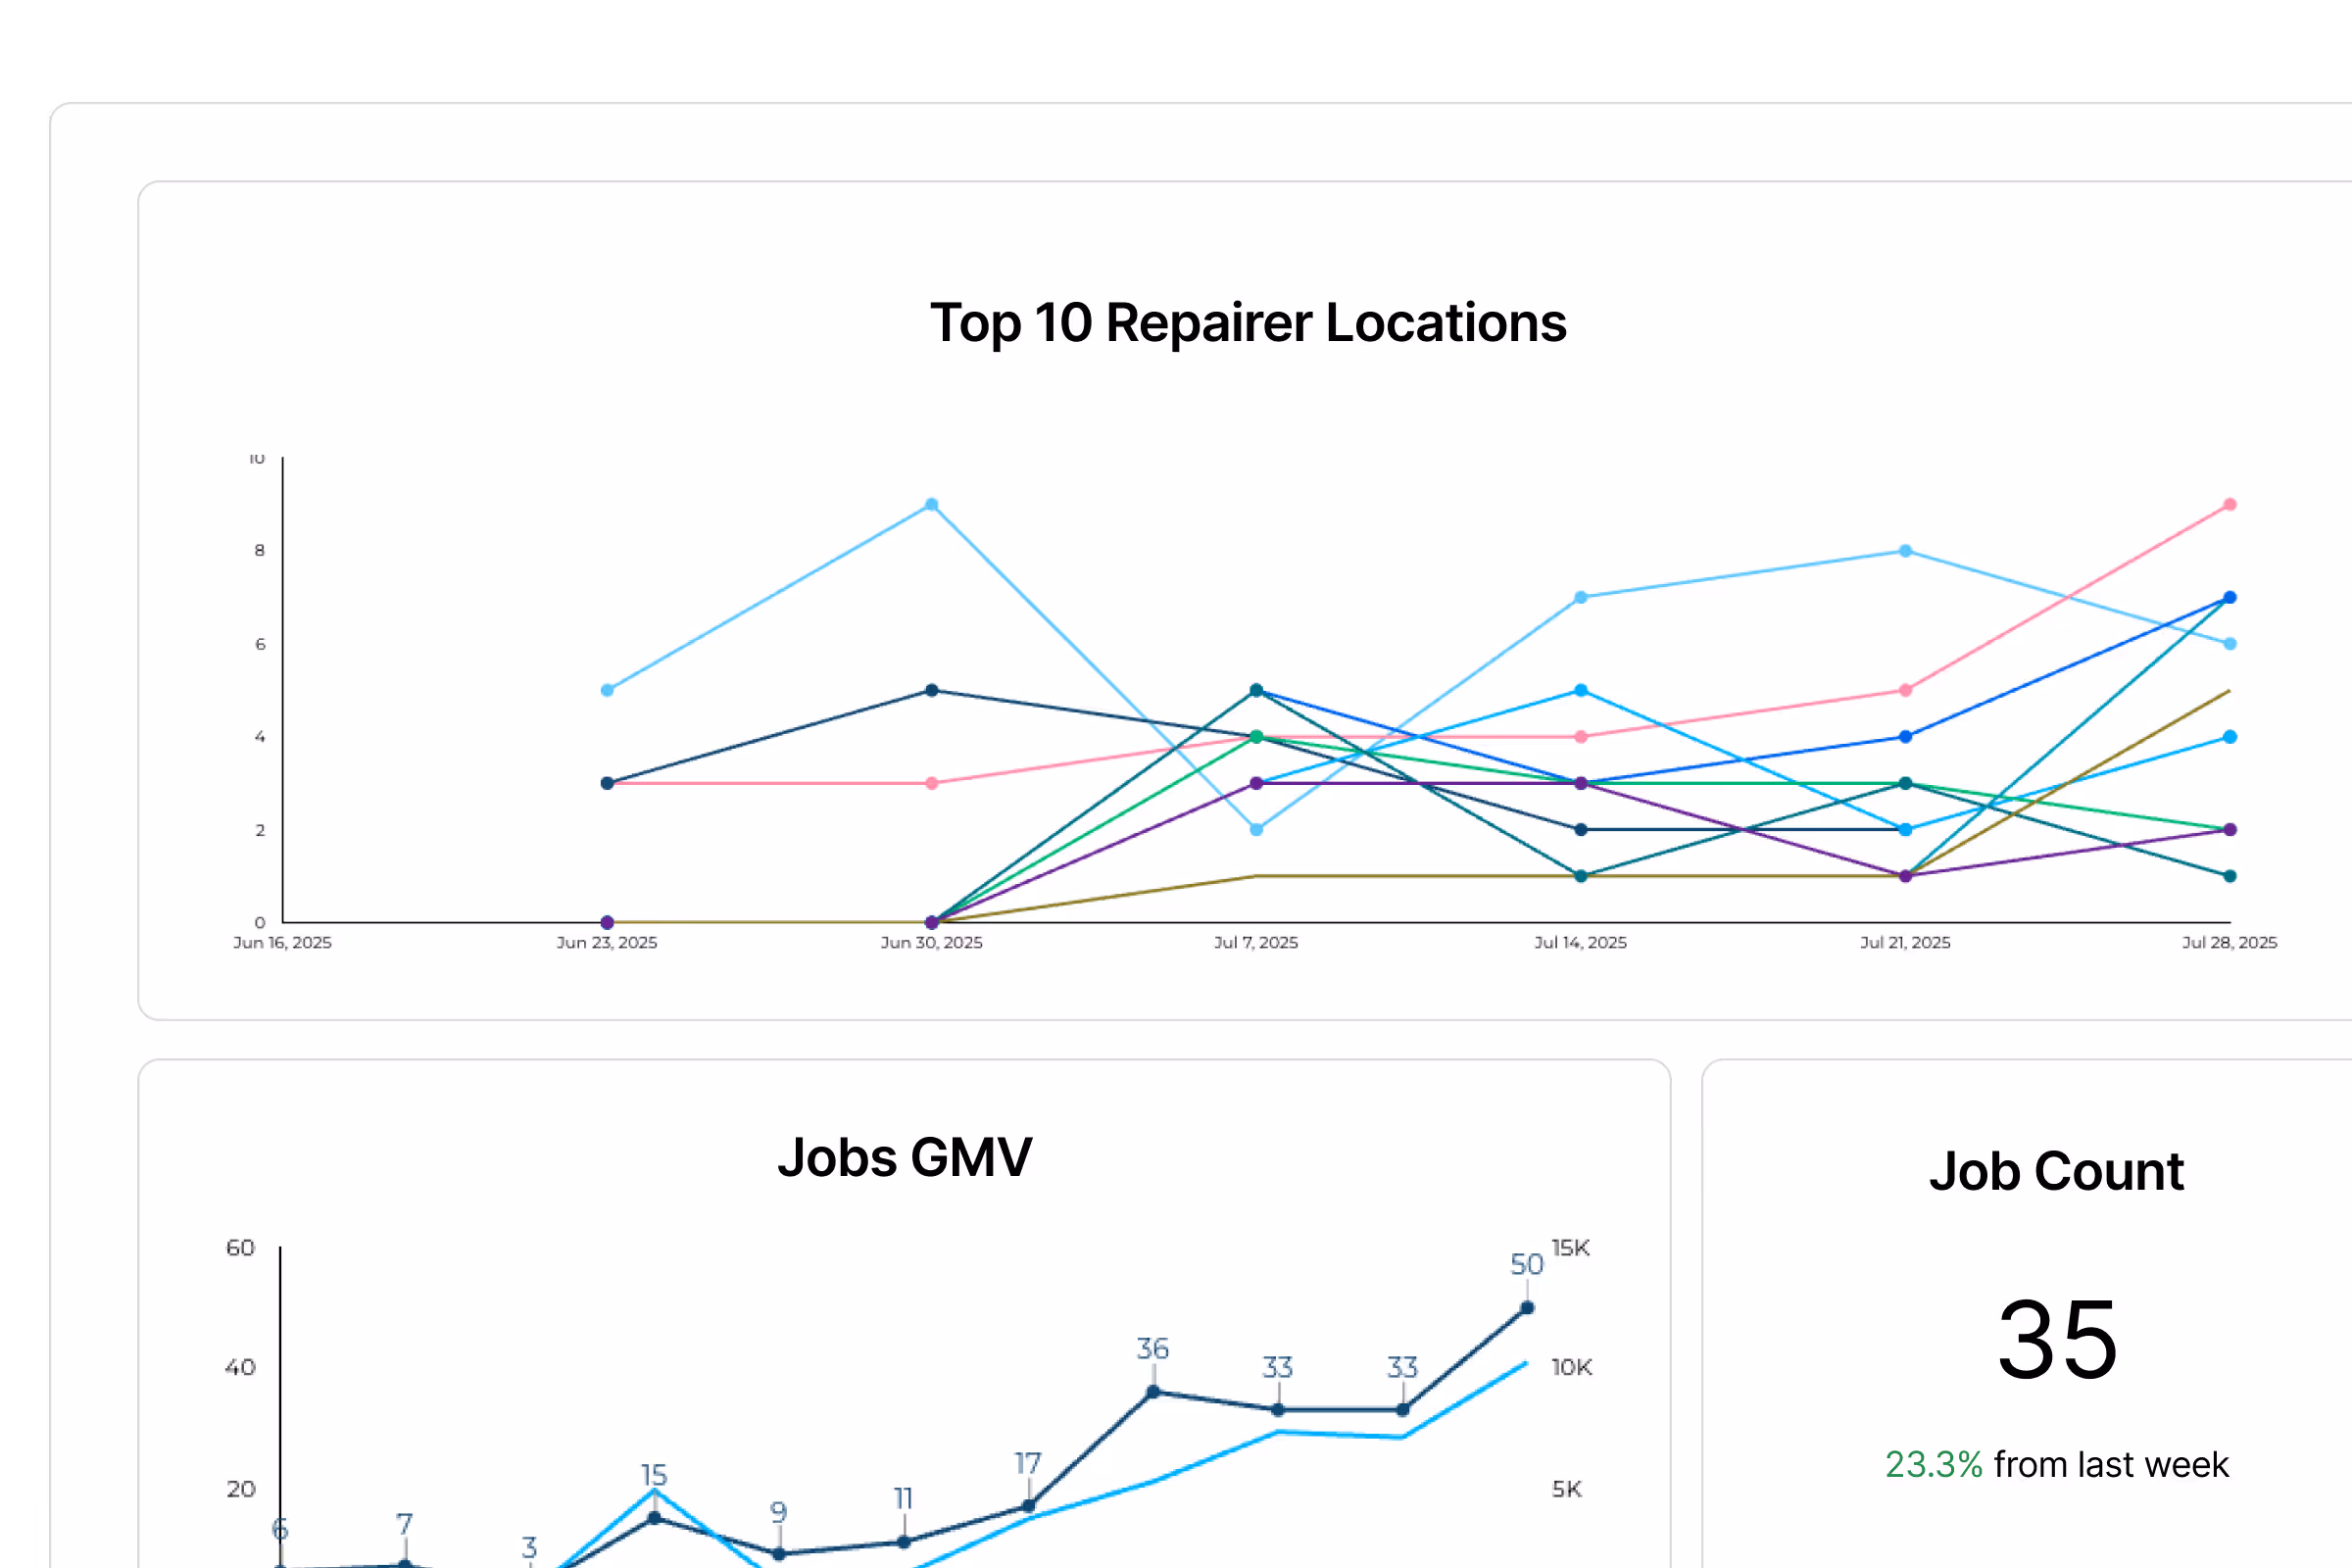Click the "Jun 23, 2025" axis label
Image resolution: width=2352 pixels, height=1568 pixels.
tap(607, 942)
